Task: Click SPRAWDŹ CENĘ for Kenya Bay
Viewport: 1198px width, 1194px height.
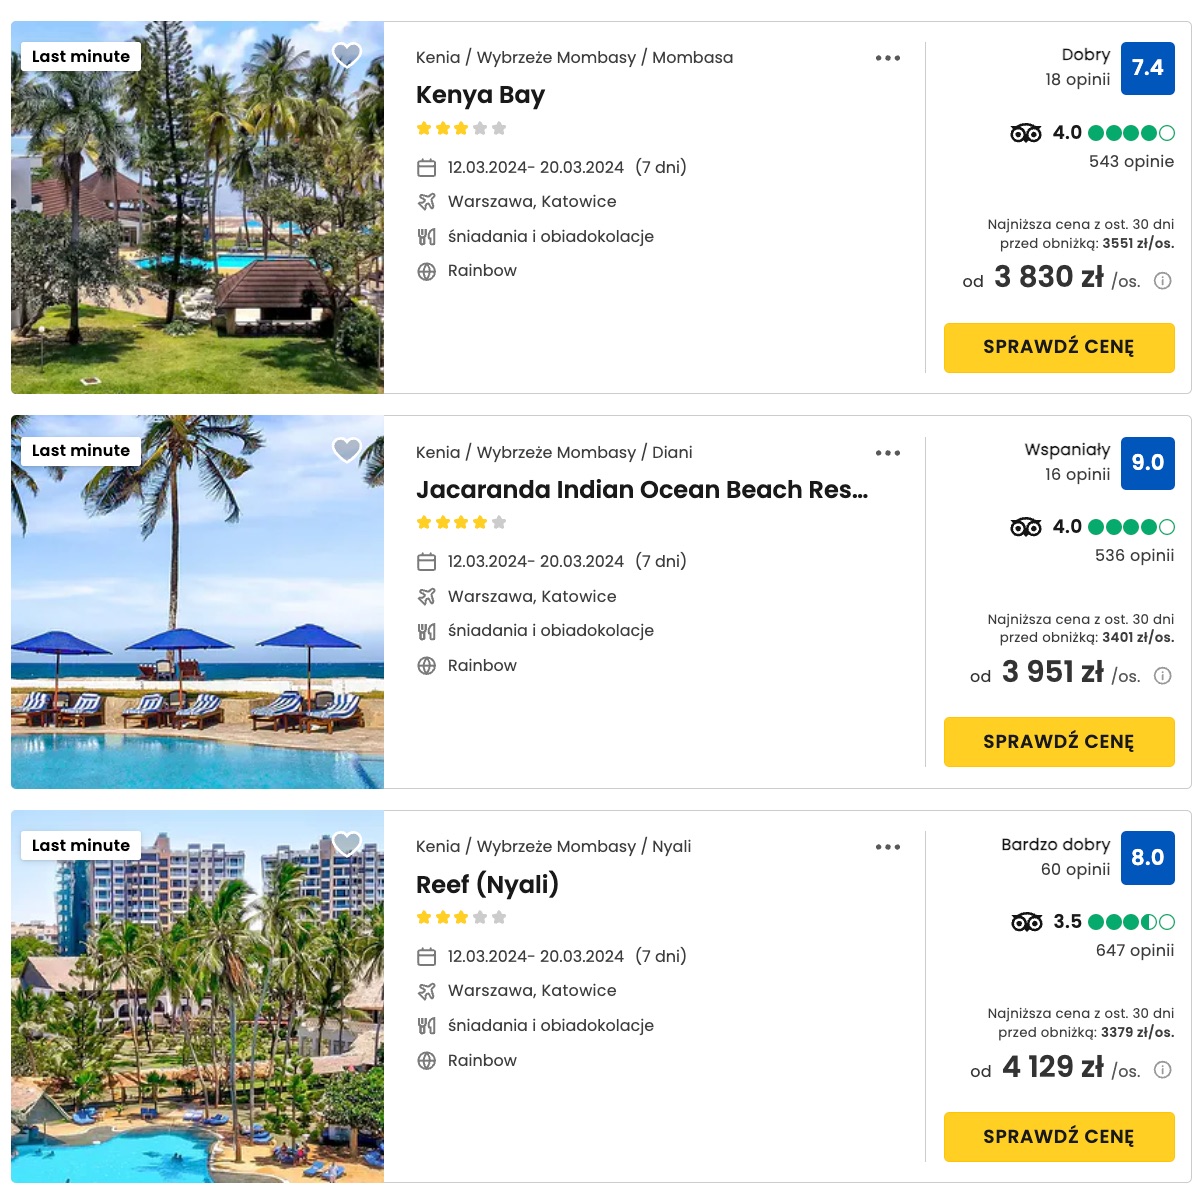Action: (1058, 348)
